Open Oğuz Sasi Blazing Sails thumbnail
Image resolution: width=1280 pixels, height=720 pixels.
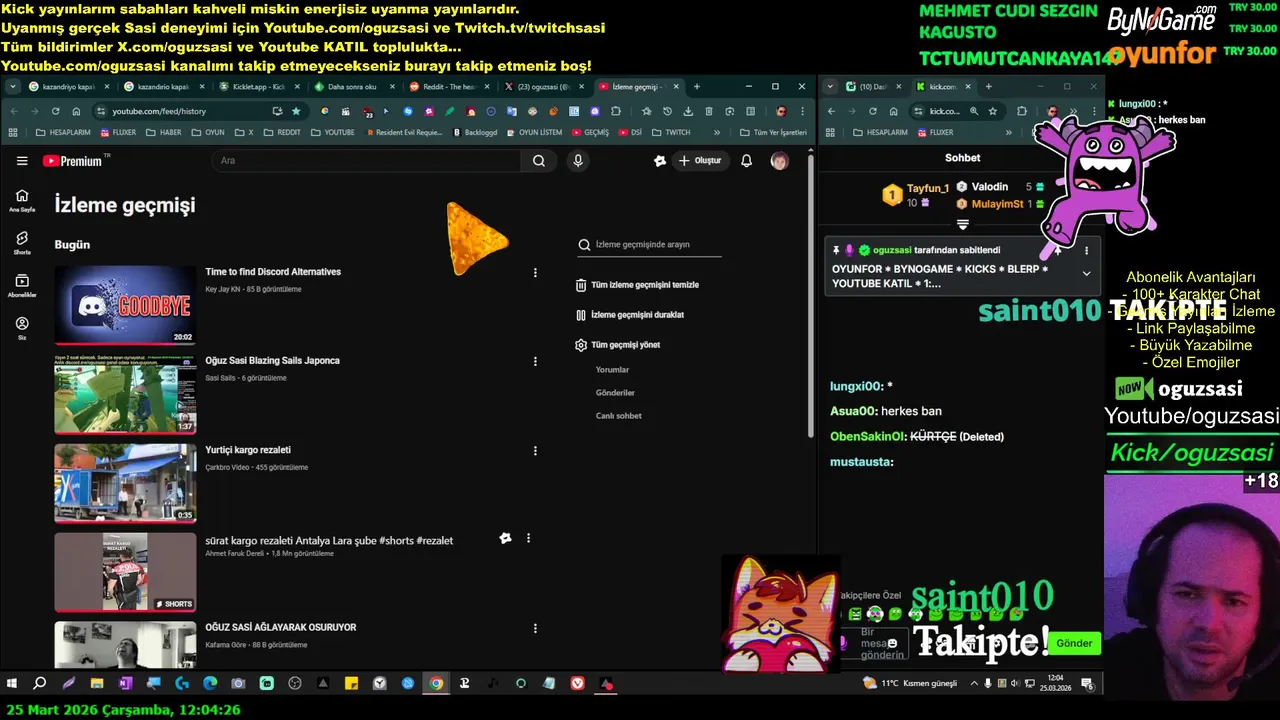125,394
